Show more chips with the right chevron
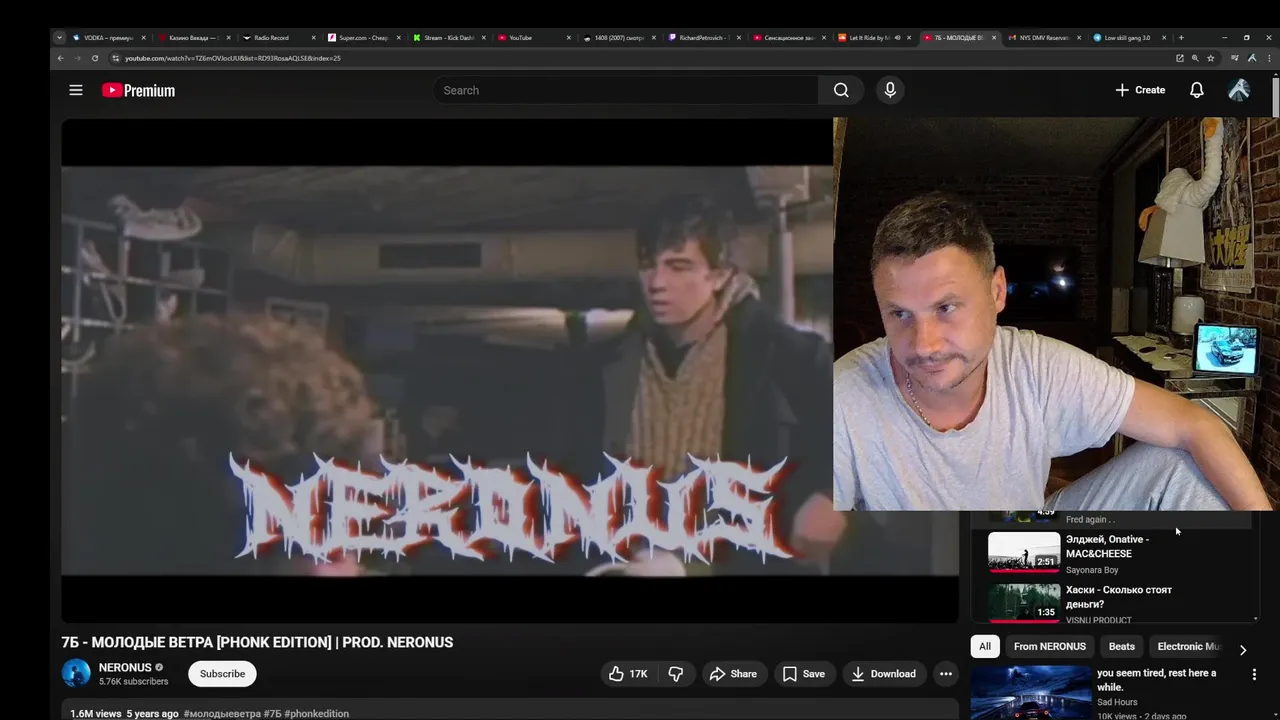1280x720 pixels. tap(1242, 649)
